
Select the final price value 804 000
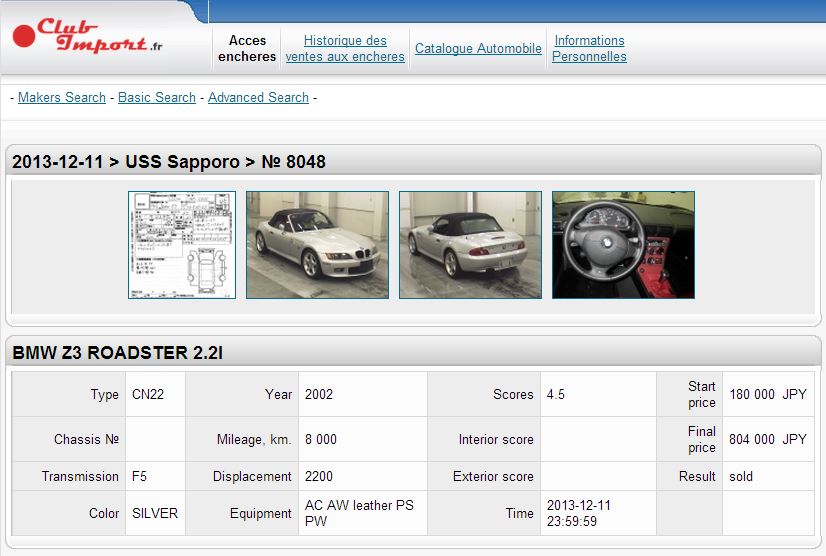[x=752, y=439]
